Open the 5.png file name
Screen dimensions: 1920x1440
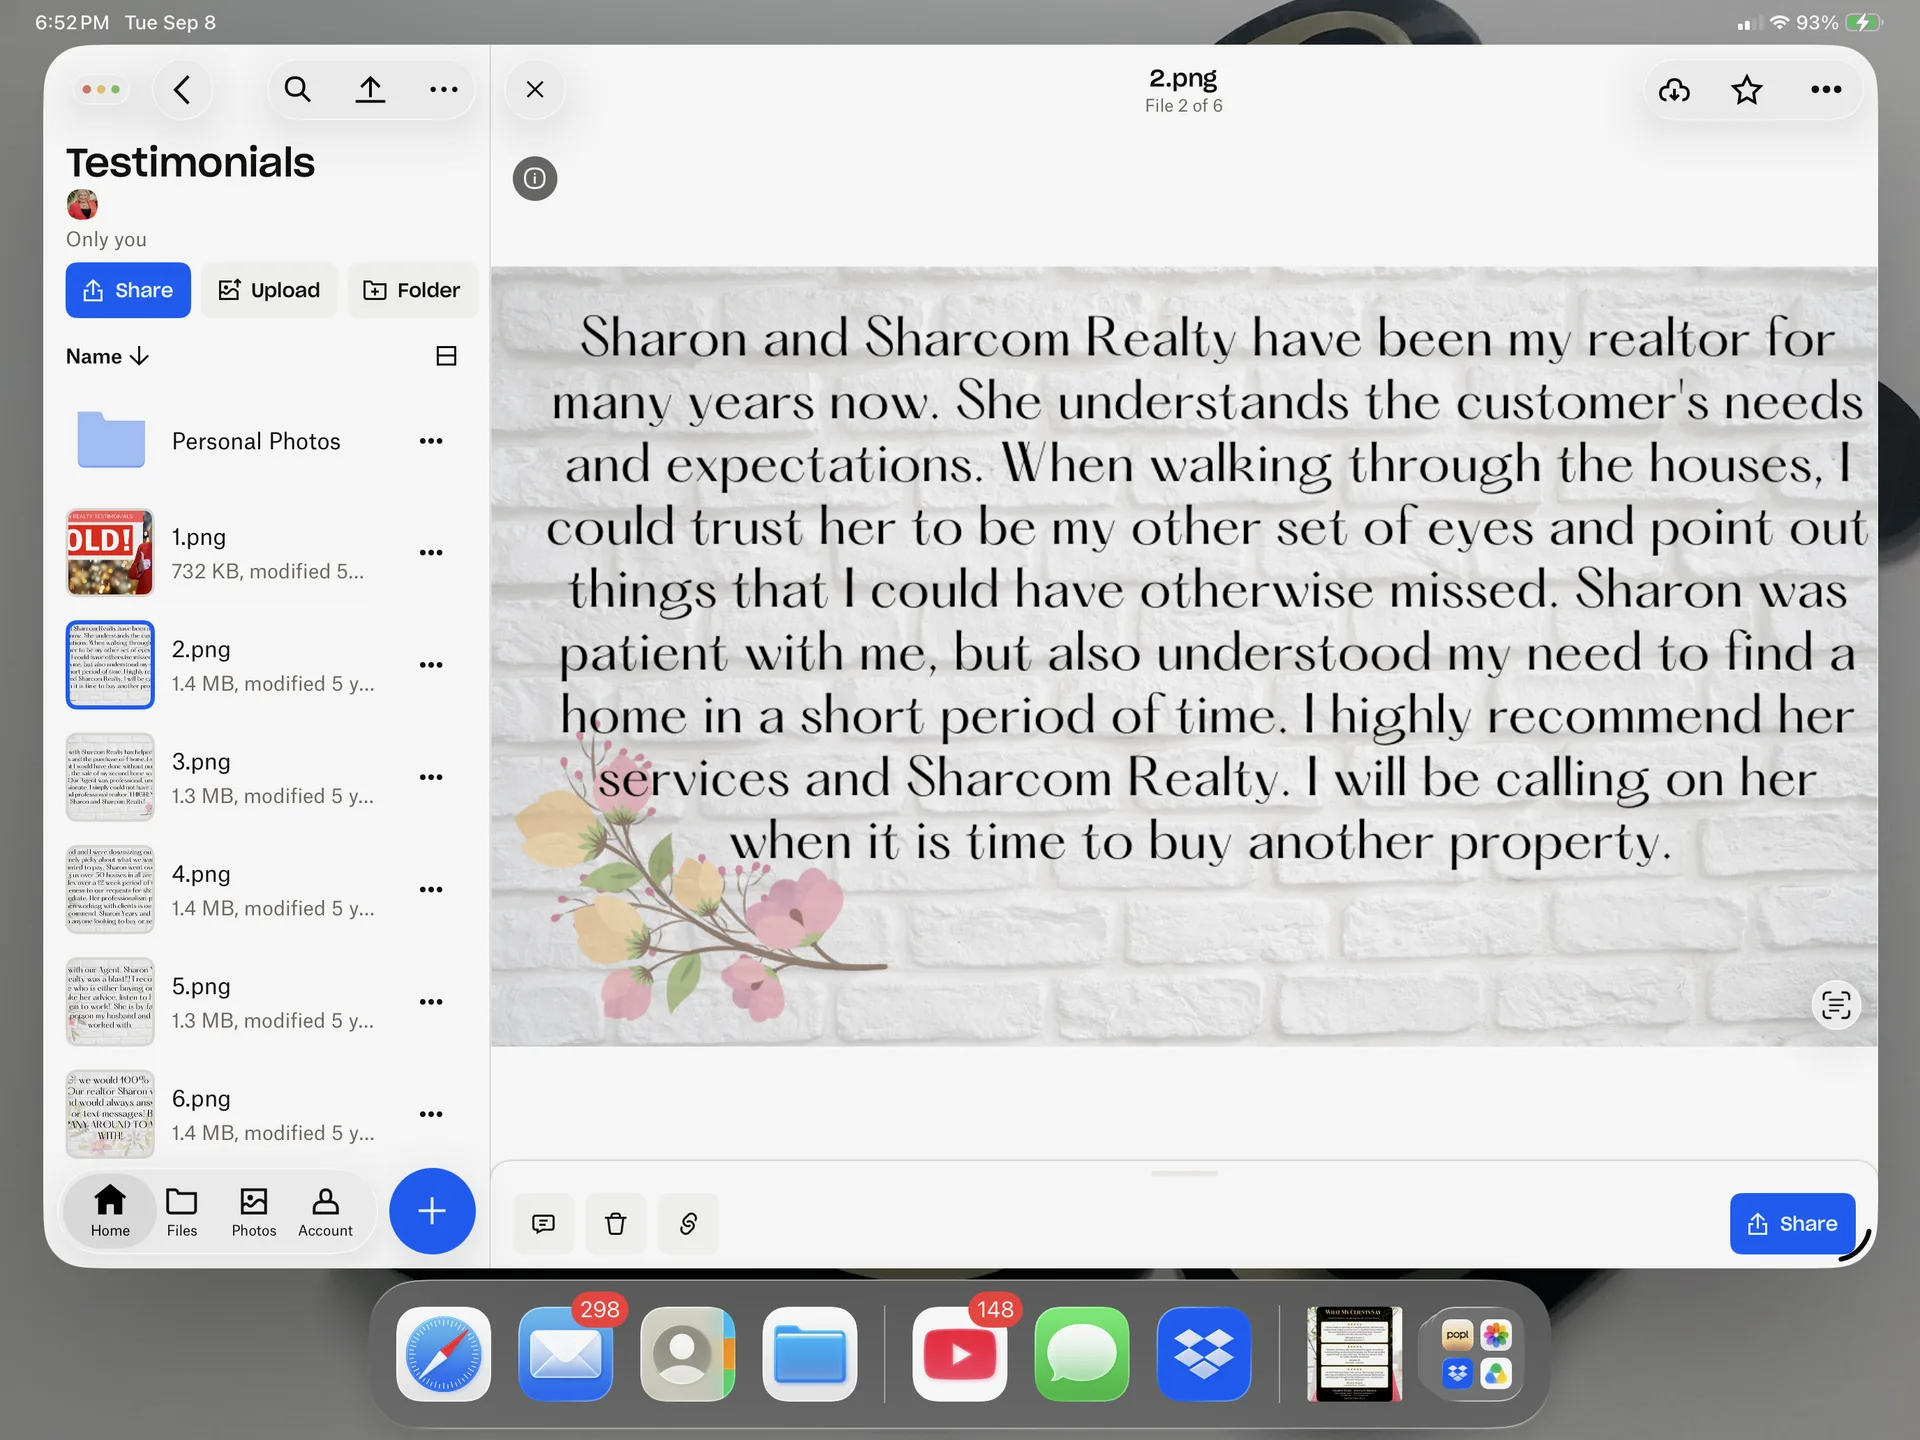pyautogui.click(x=201, y=986)
